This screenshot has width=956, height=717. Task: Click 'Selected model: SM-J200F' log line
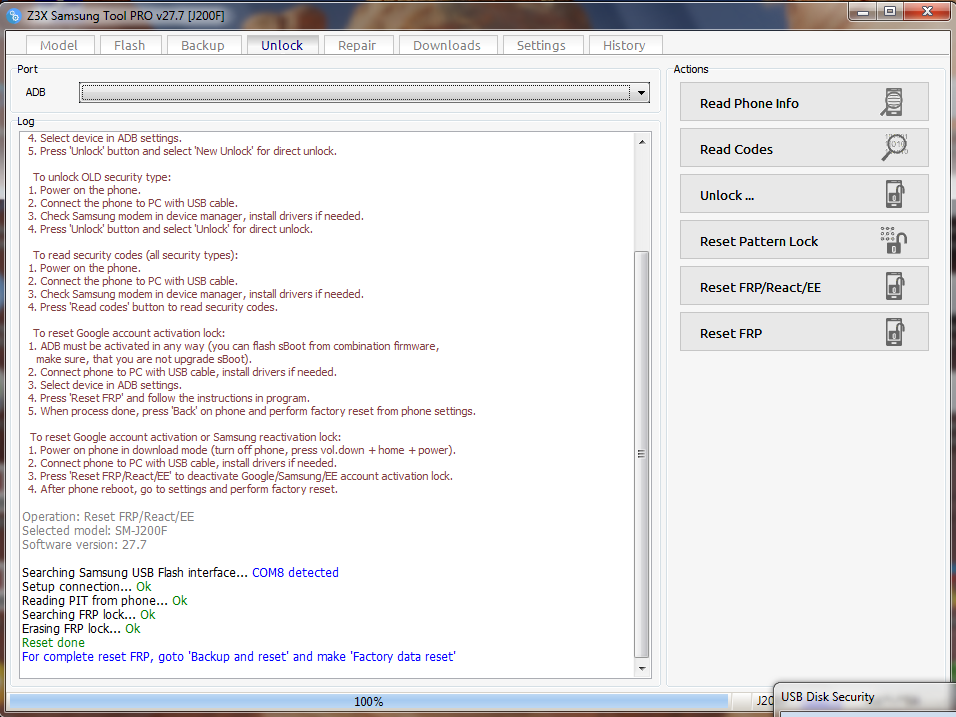coord(95,530)
